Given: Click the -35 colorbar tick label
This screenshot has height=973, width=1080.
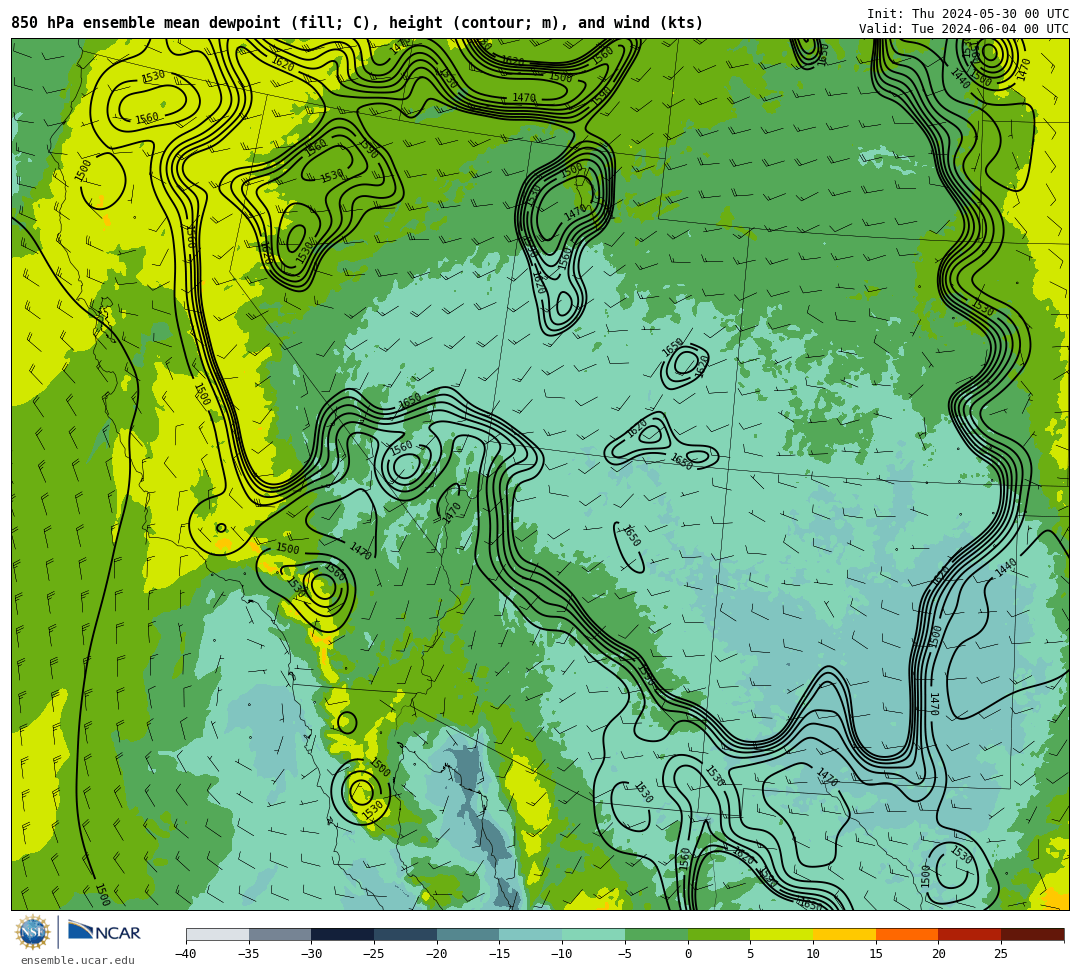Looking at the screenshot, I should 249,954.
